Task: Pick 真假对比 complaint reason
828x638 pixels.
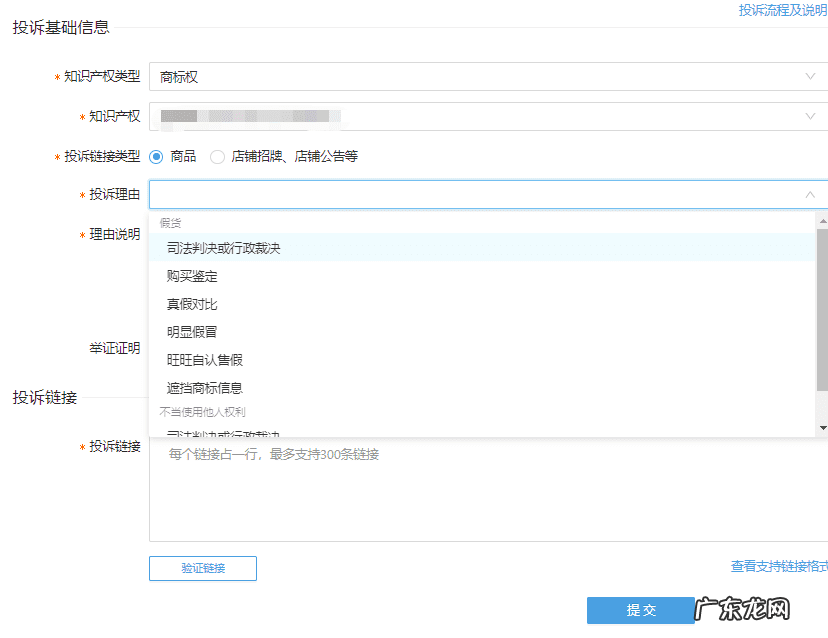Action: coord(192,304)
